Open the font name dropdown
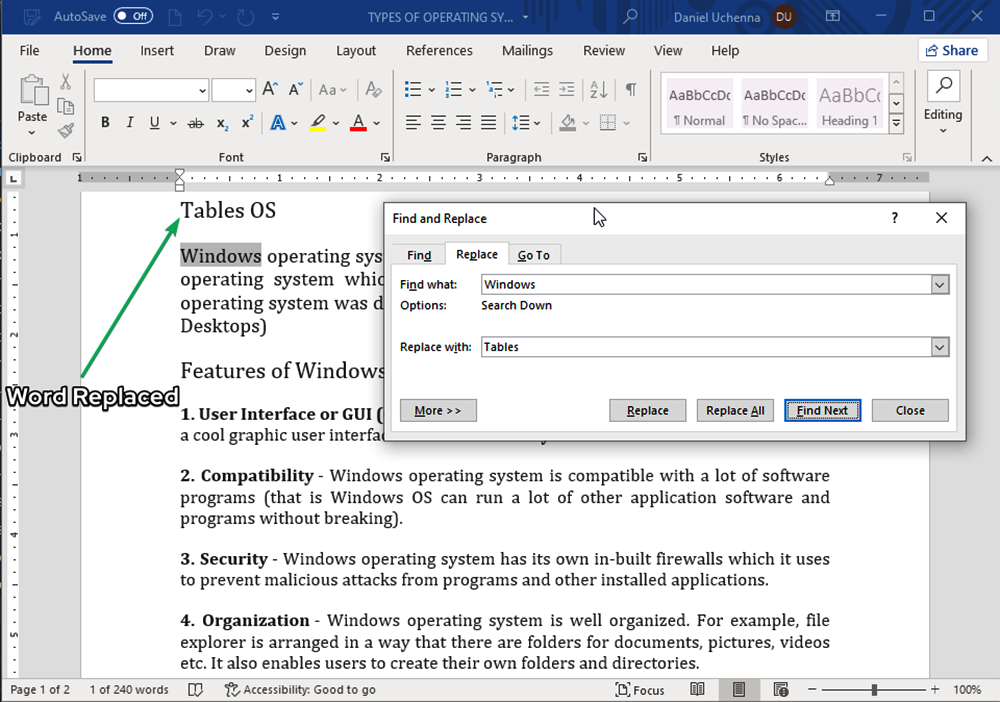 tap(202, 90)
